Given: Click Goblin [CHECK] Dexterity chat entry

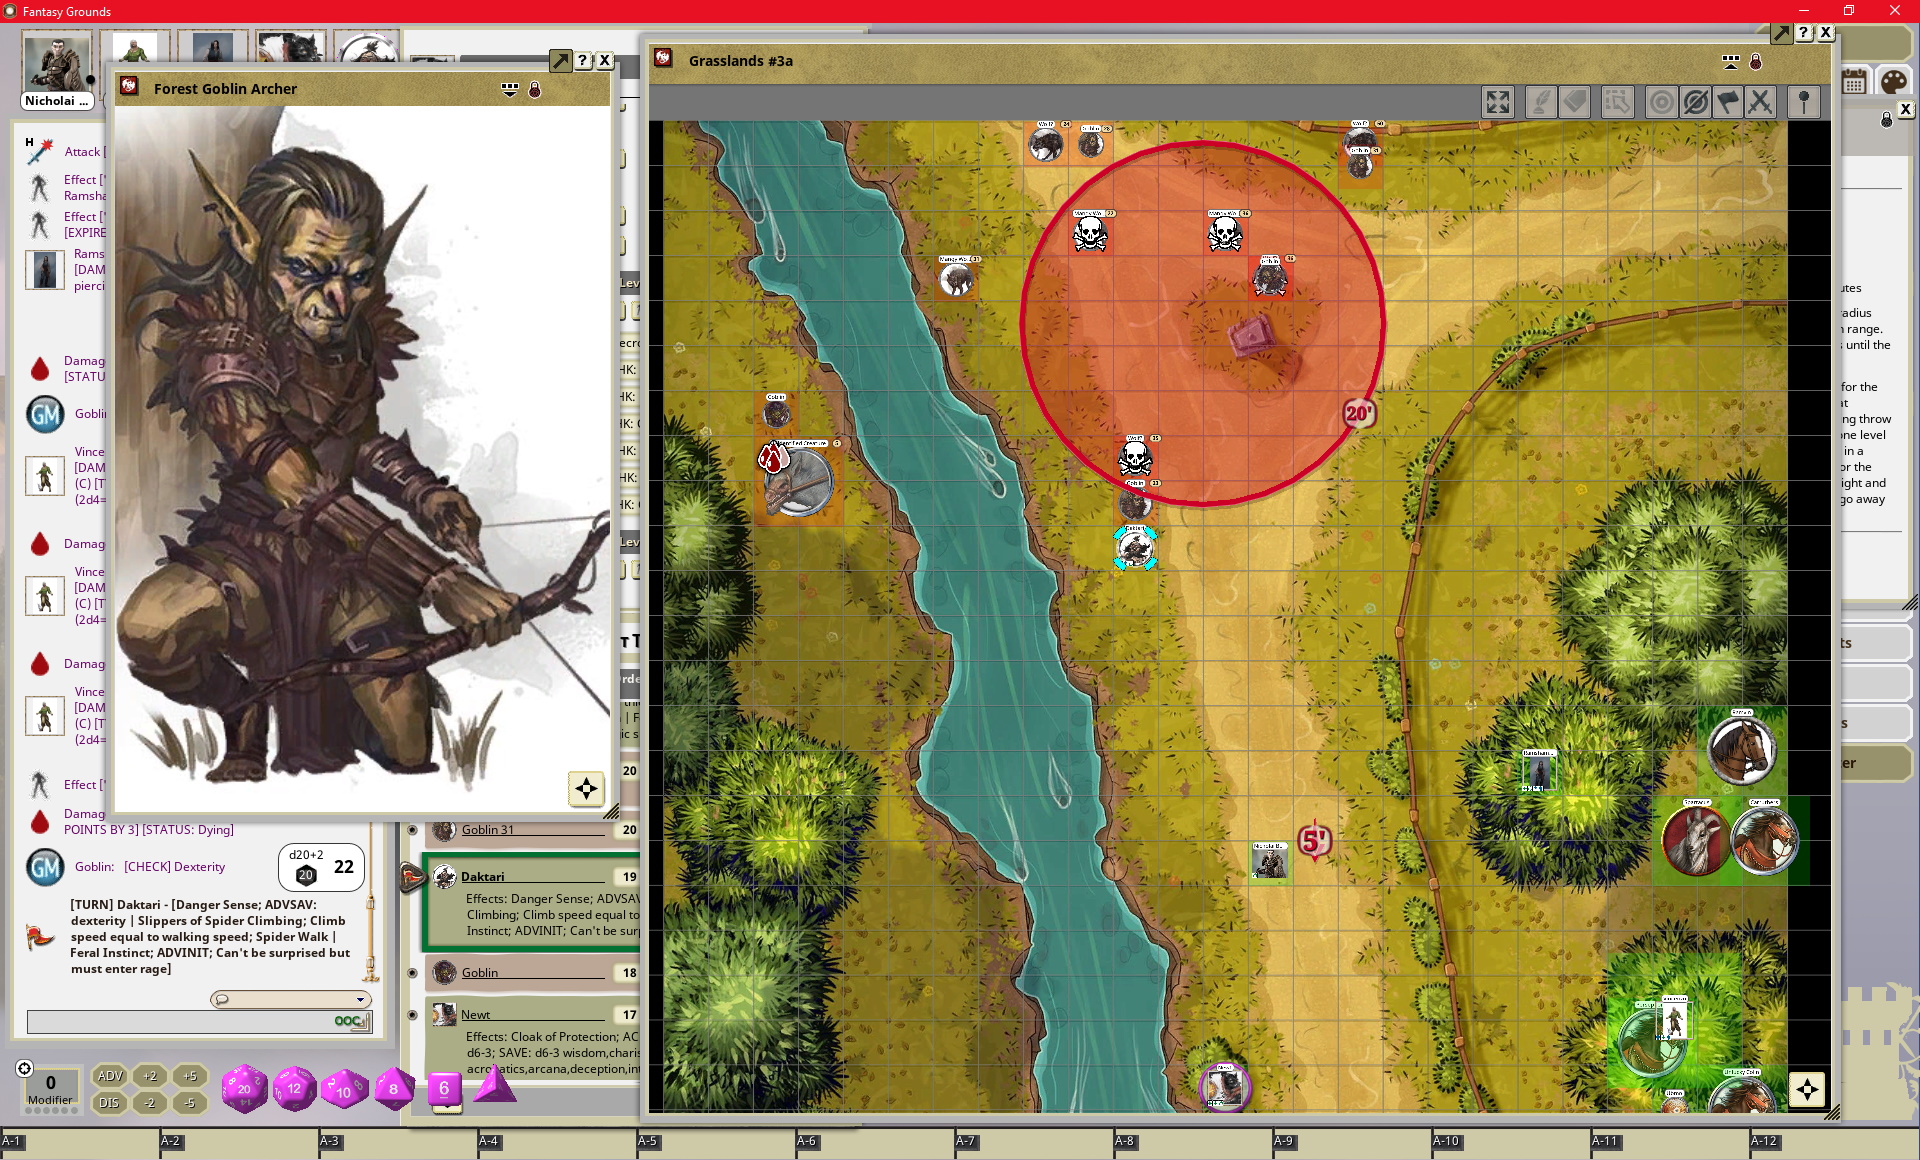Looking at the screenshot, I should click(x=150, y=867).
